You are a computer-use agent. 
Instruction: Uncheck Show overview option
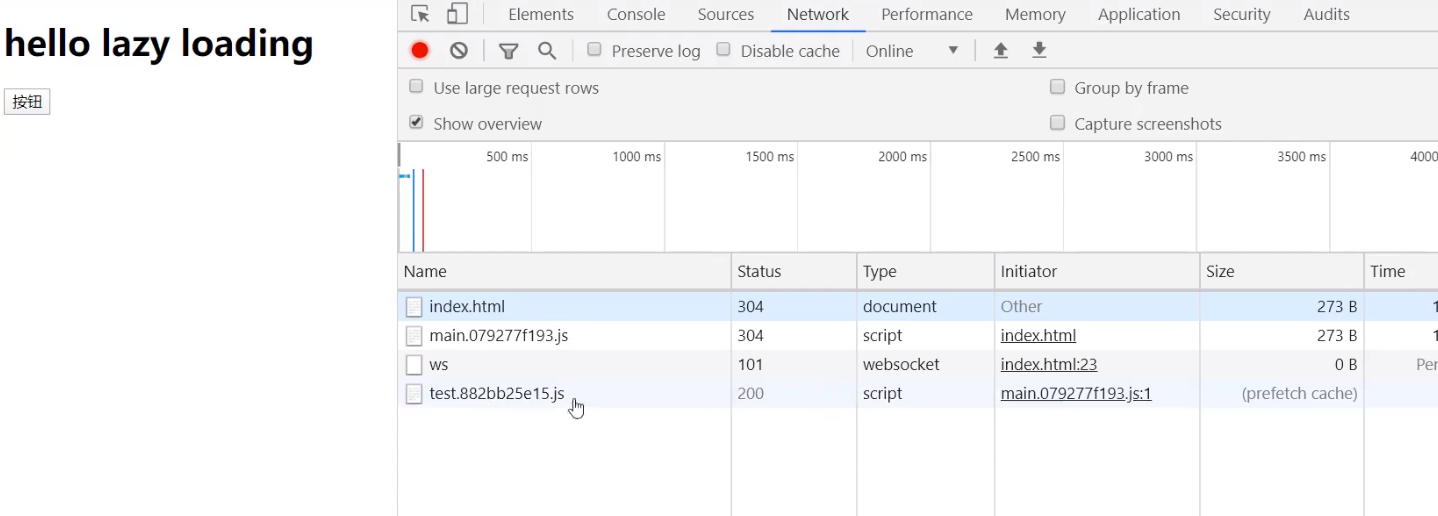coord(416,122)
